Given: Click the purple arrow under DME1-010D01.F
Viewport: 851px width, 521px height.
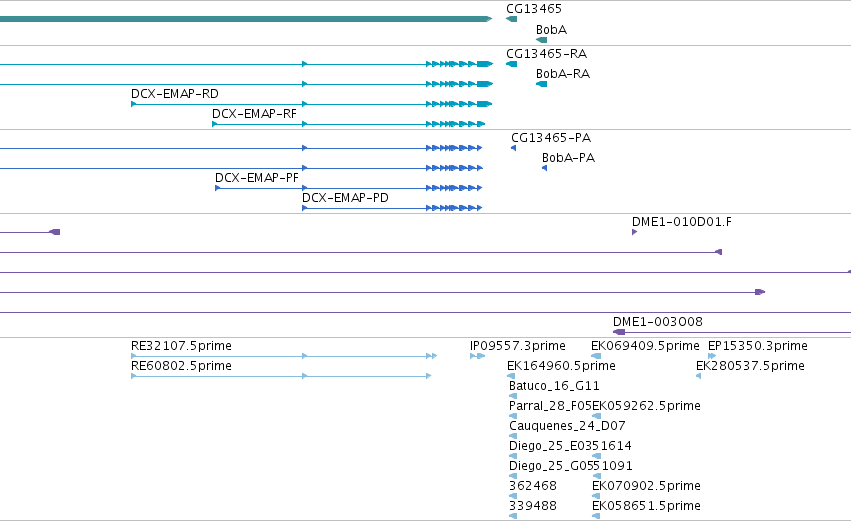Looking at the screenshot, I should [x=634, y=232].
